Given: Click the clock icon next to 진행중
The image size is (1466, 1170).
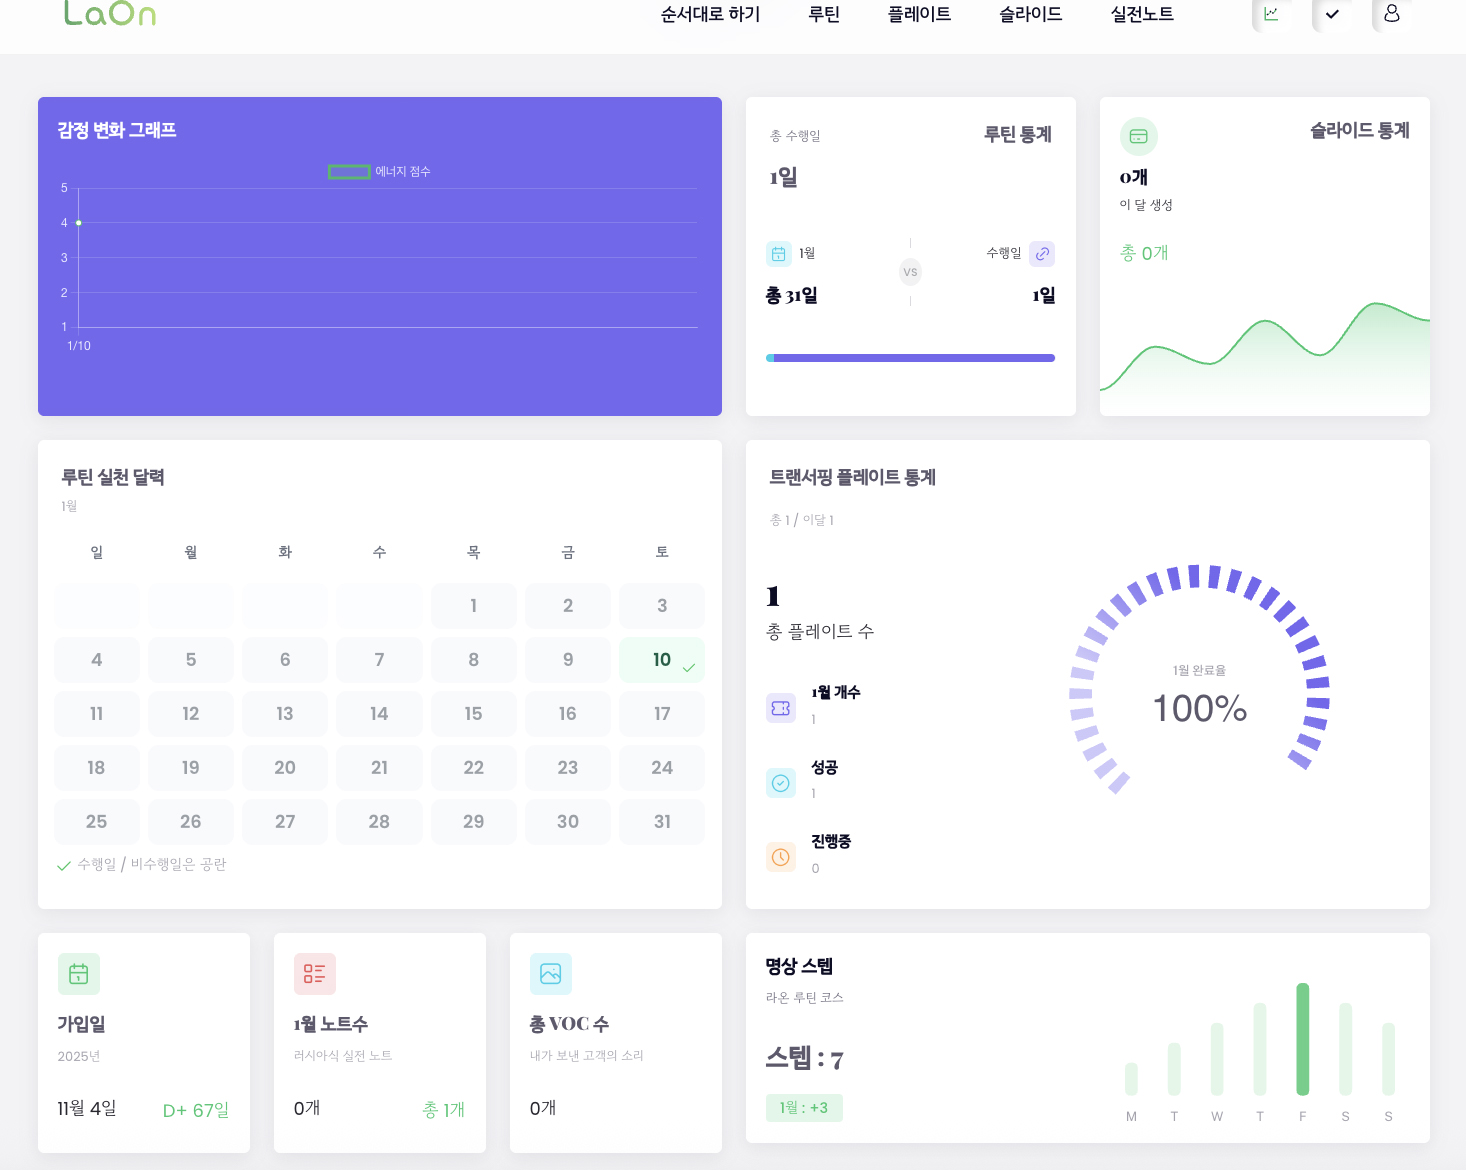Looking at the screenshot, I should 781,857.
